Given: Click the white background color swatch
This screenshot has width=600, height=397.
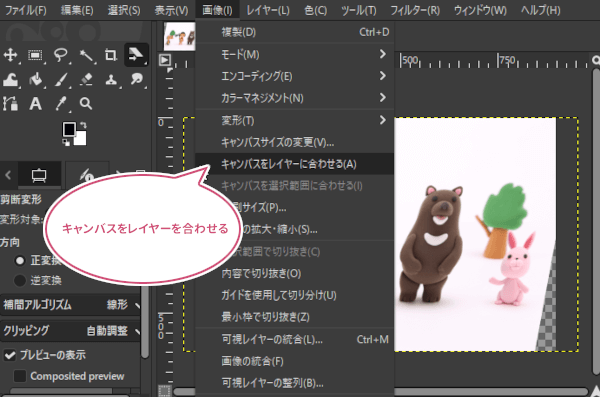Looking at the screenshot, I should tap(80, 139).
